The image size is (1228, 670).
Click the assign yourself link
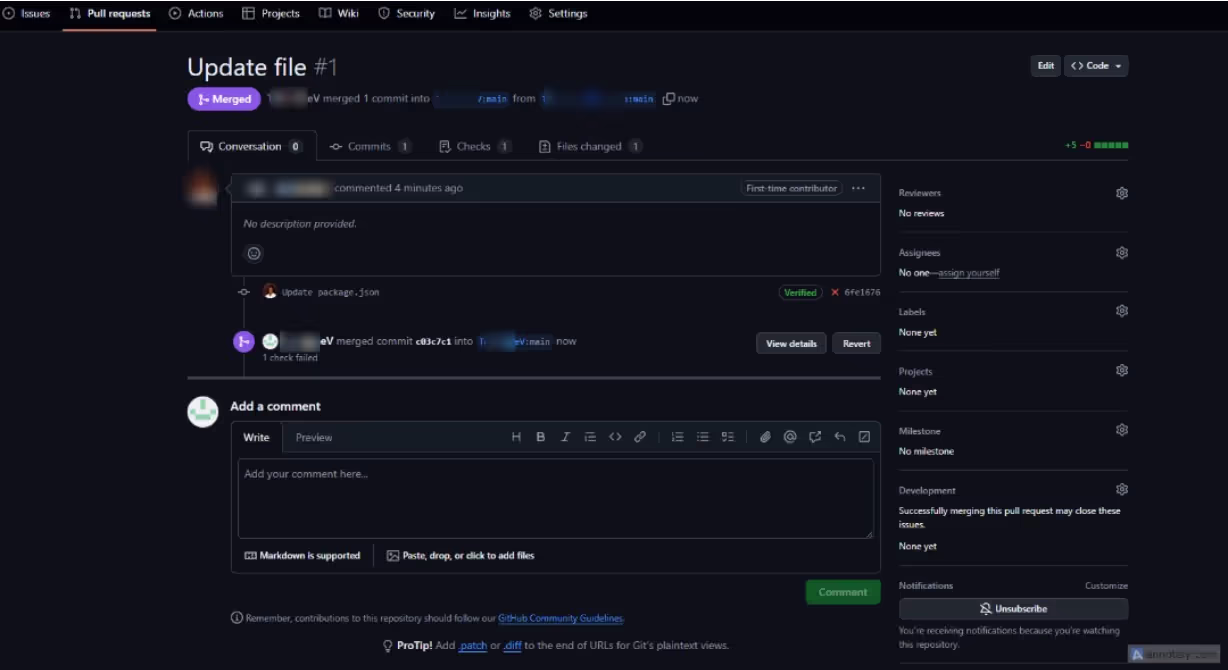point(968,273)
